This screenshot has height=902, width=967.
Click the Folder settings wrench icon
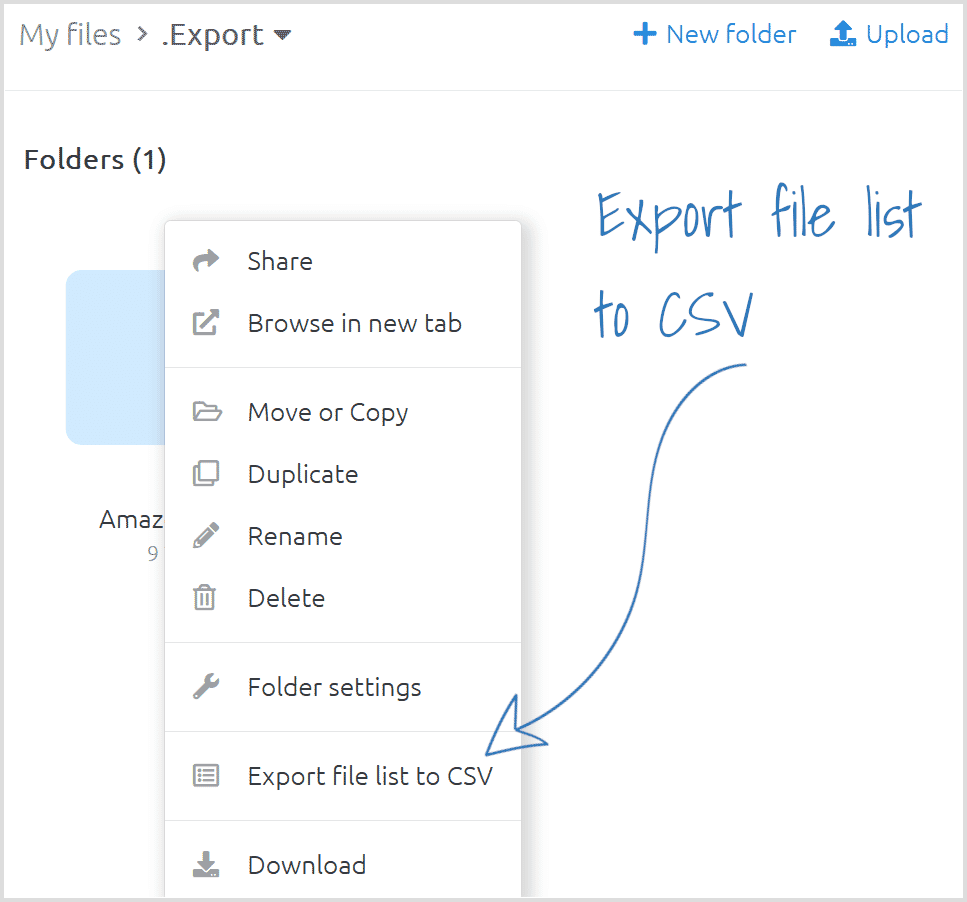pos(205,687)
